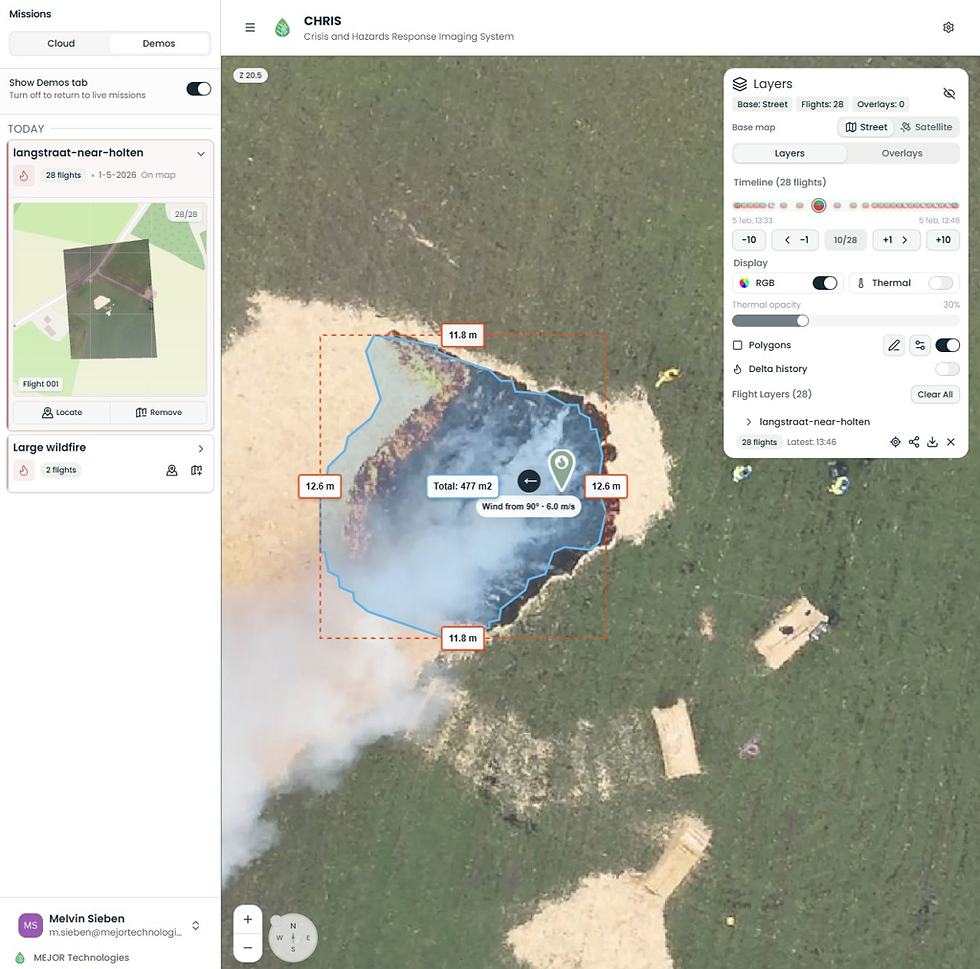
Task: Click the fire icon on langstraat-near-holten card
Action: pyautogui.click(x=24, y=176)
